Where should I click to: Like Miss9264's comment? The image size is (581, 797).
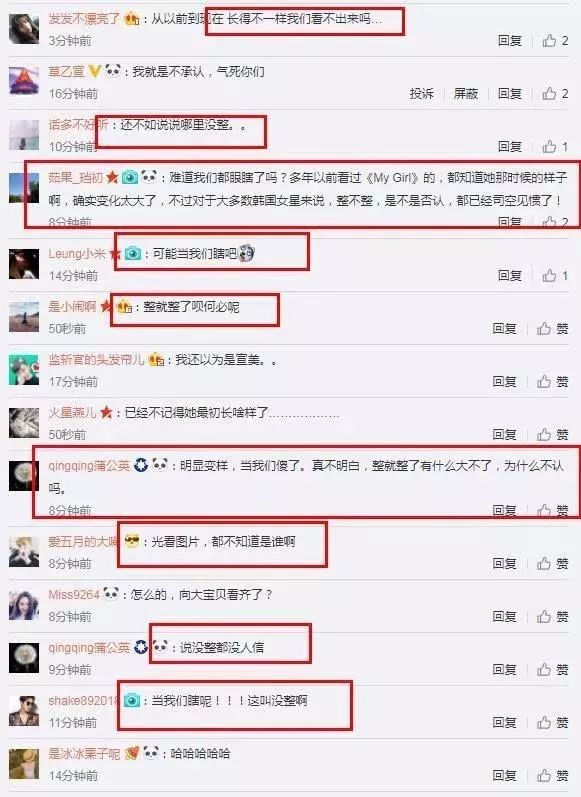(x=553, y=617)
